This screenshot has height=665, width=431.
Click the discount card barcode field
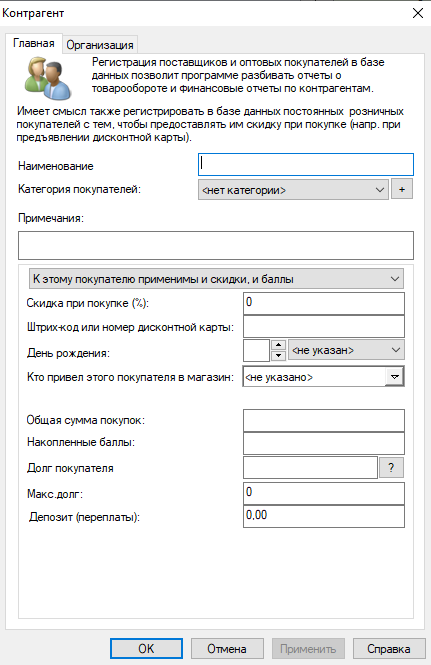(324, 327)
